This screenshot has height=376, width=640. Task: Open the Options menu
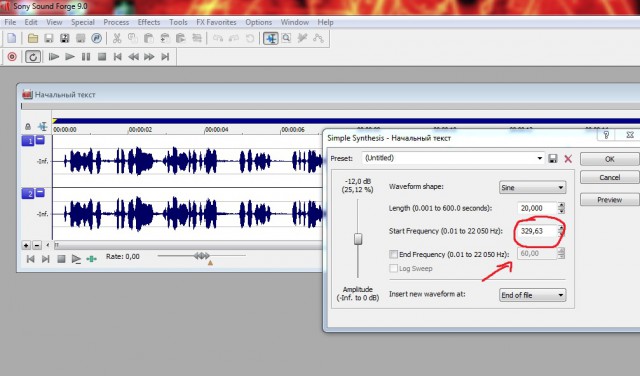pyautogui.click(x=258, y=22)
